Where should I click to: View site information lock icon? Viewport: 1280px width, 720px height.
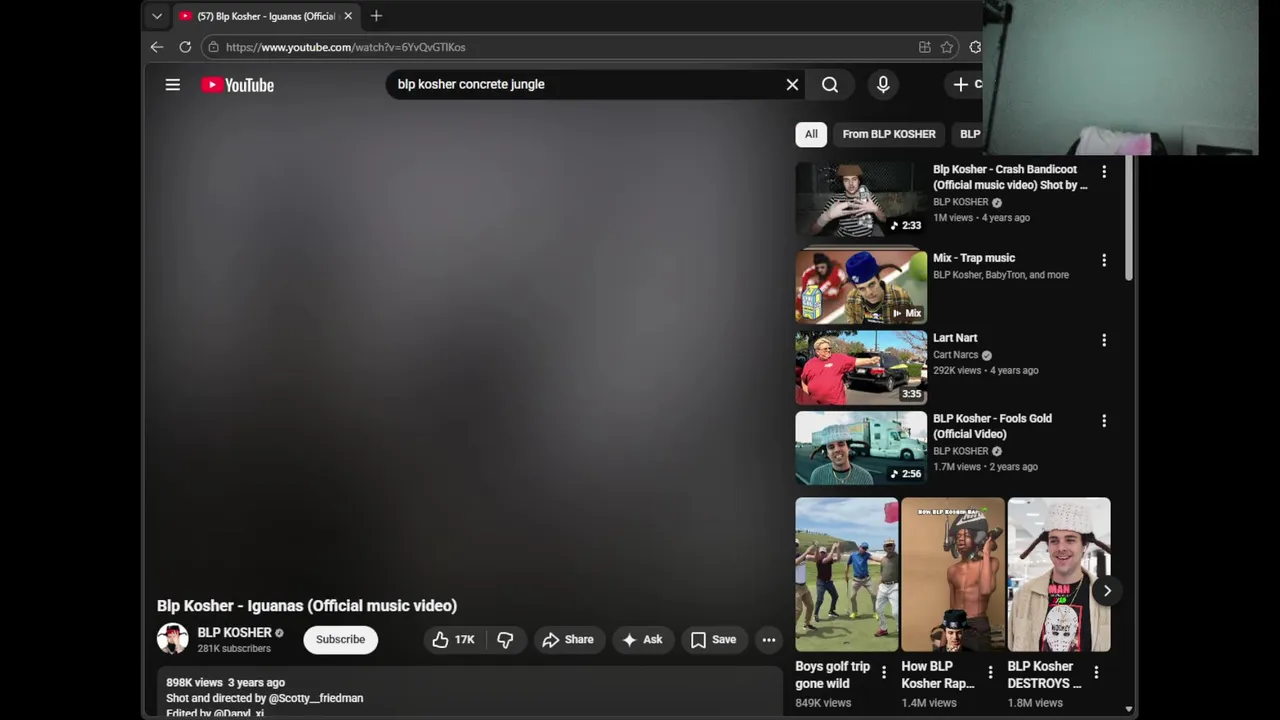(213, 47)
